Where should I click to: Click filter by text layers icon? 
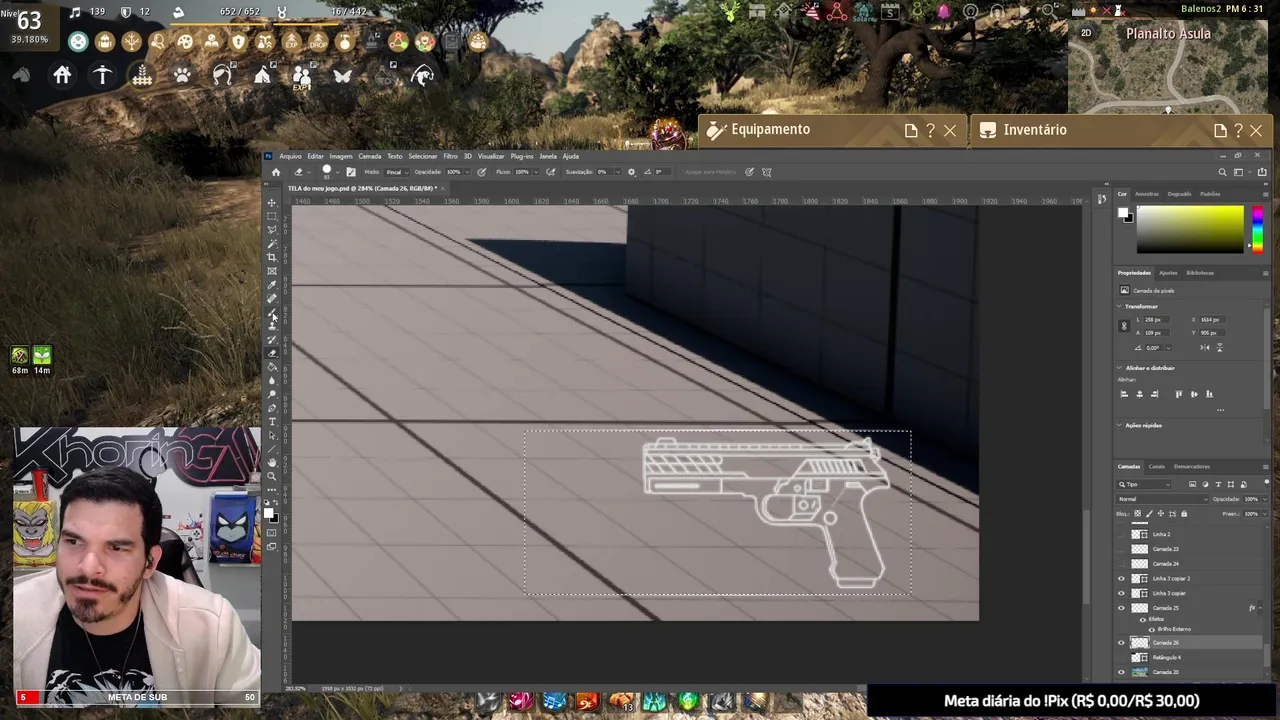[x=1218, y=484]
